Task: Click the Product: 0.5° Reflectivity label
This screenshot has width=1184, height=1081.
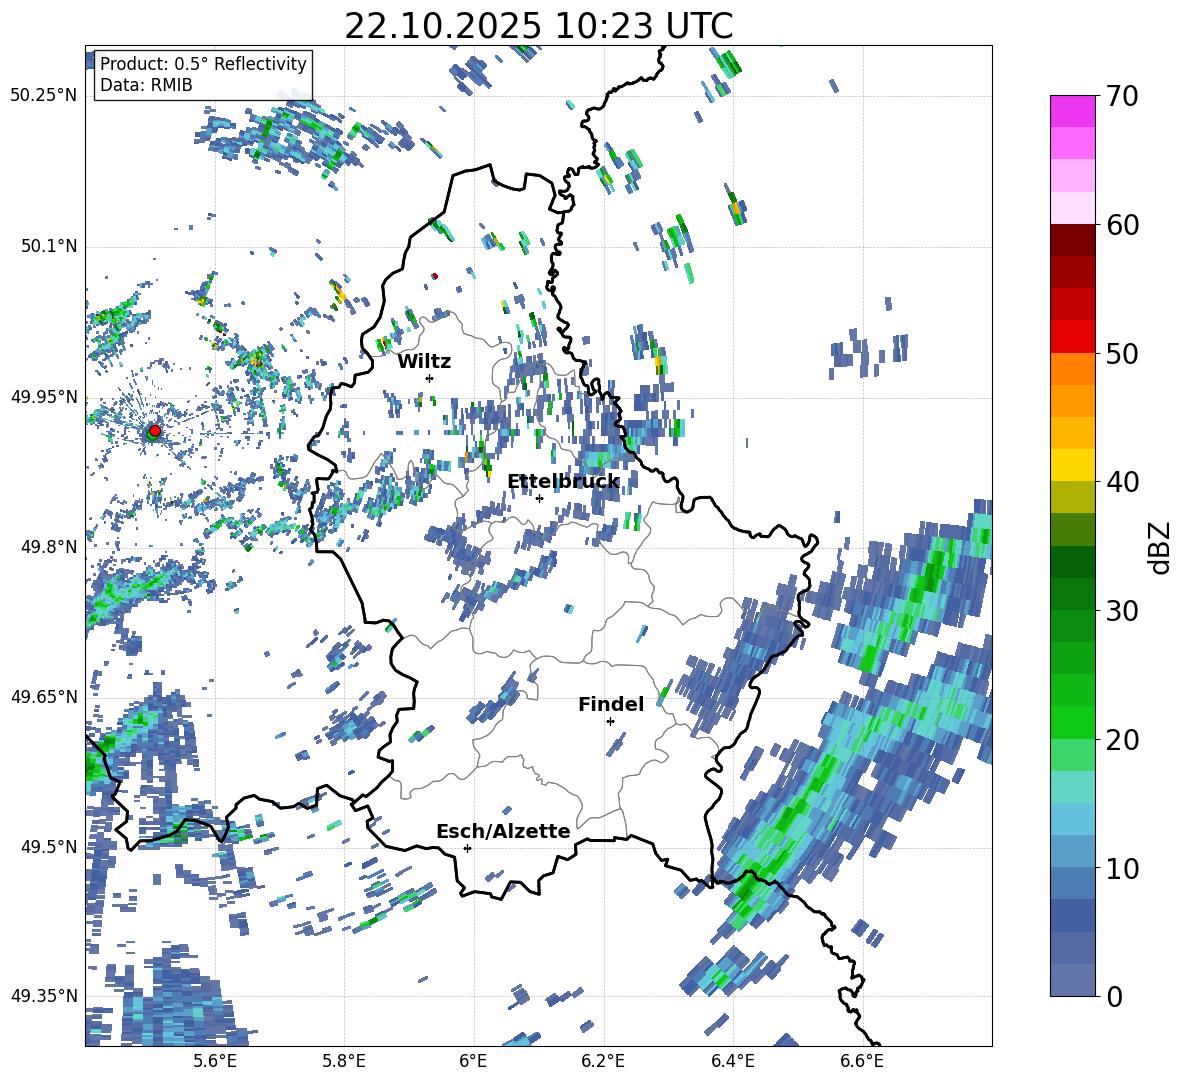Action: [203, 63]
